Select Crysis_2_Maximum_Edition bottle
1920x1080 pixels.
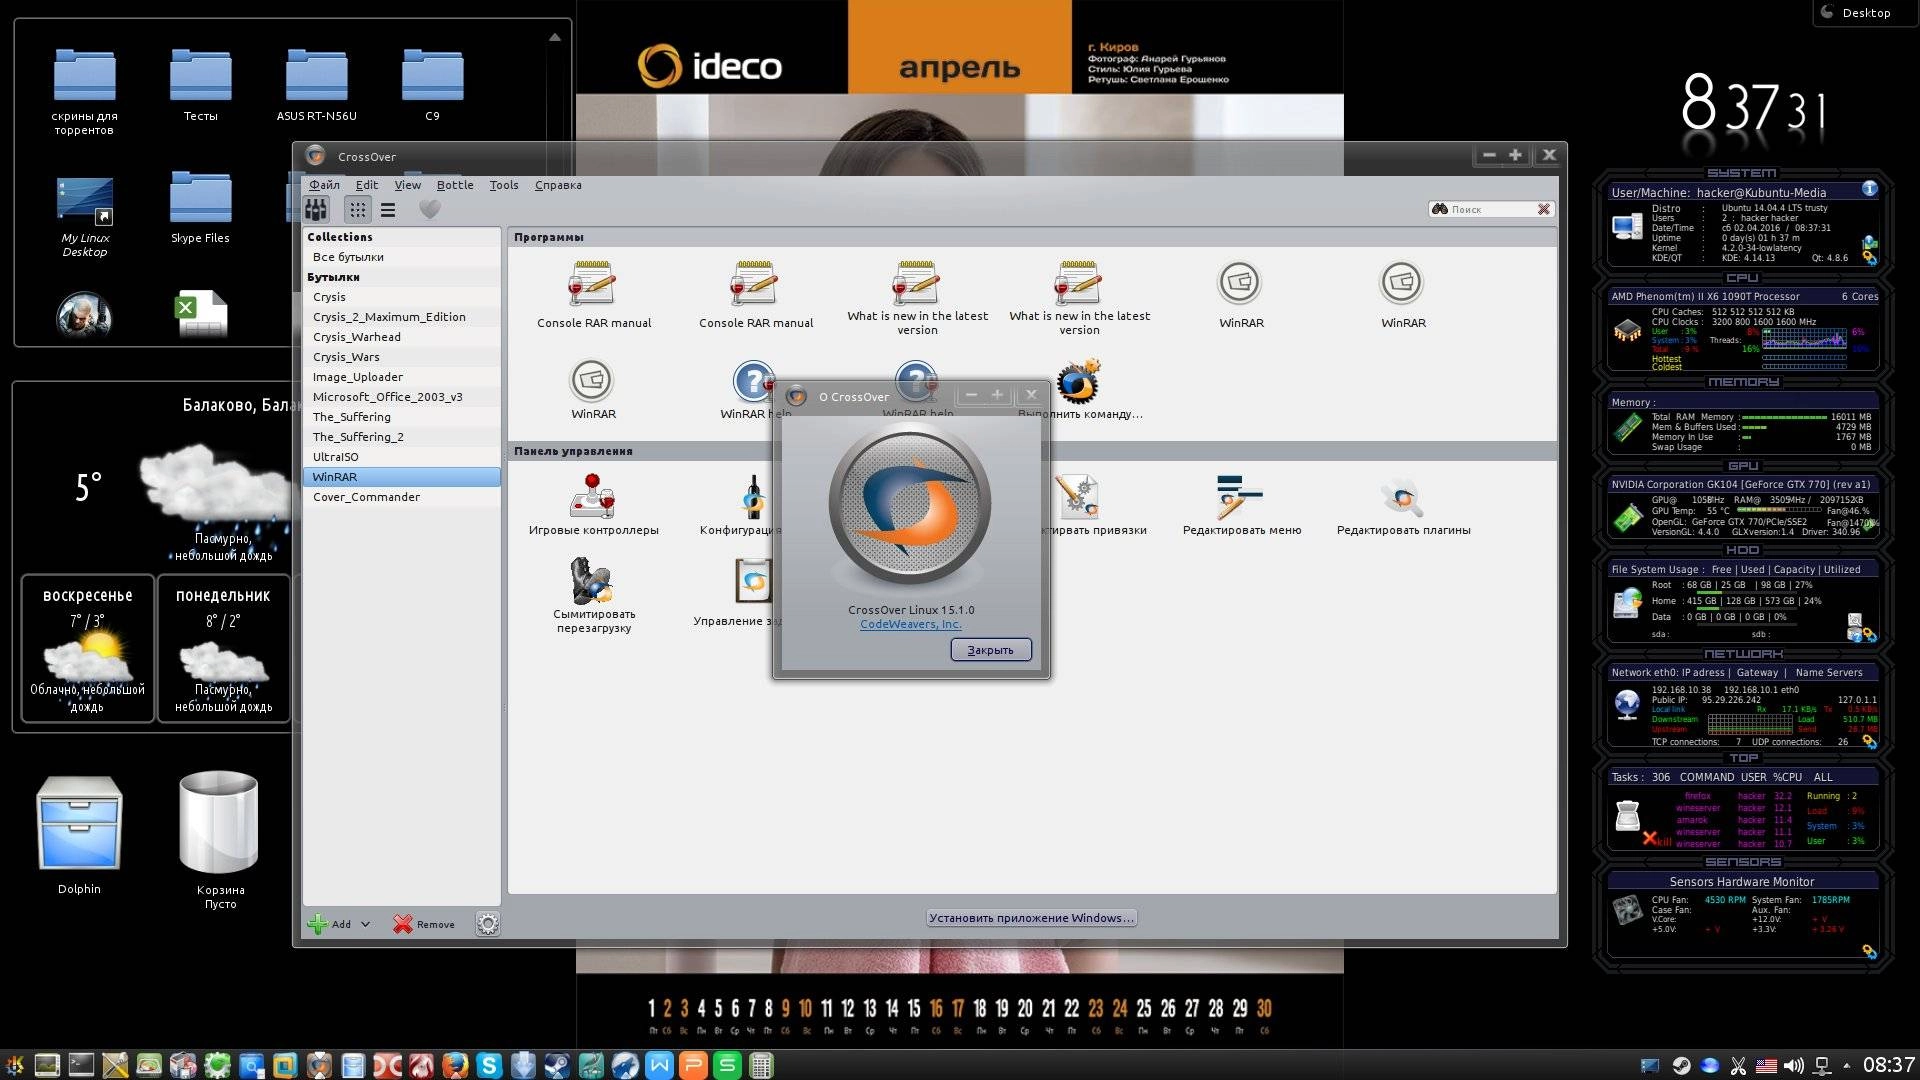click(x=401, y=317)
